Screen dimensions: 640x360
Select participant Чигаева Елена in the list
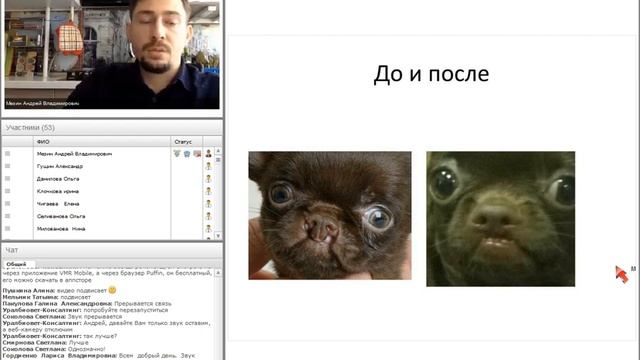click(x=58, y=204)
